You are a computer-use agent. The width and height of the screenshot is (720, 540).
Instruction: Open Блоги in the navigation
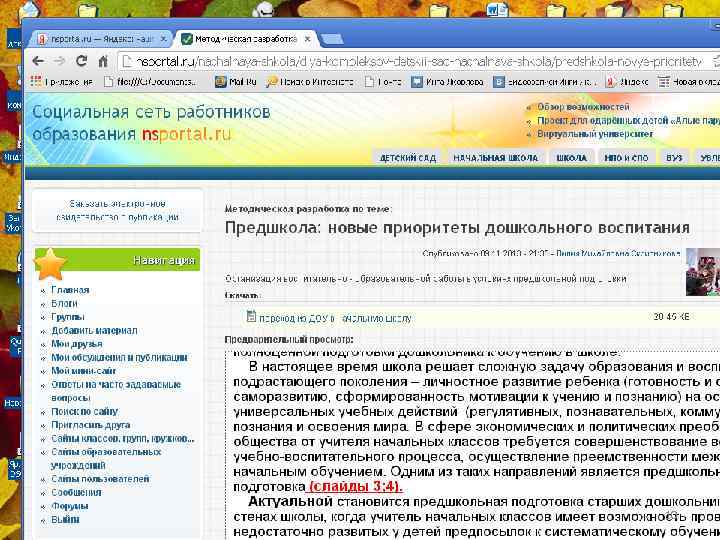tap(64, 304)
